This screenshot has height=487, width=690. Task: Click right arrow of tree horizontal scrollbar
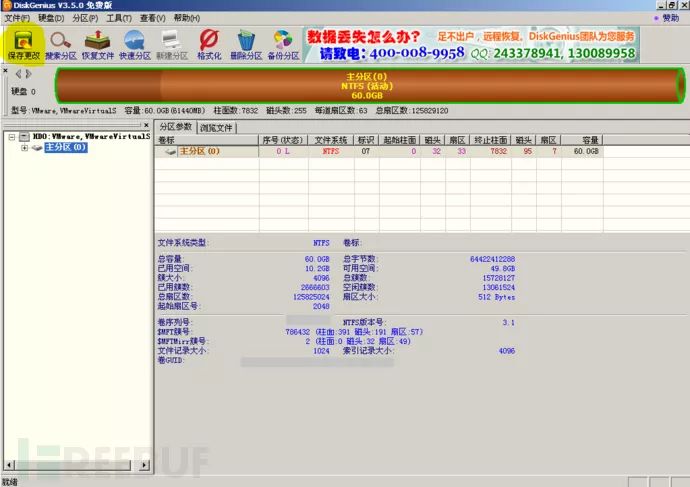[144, 465]
